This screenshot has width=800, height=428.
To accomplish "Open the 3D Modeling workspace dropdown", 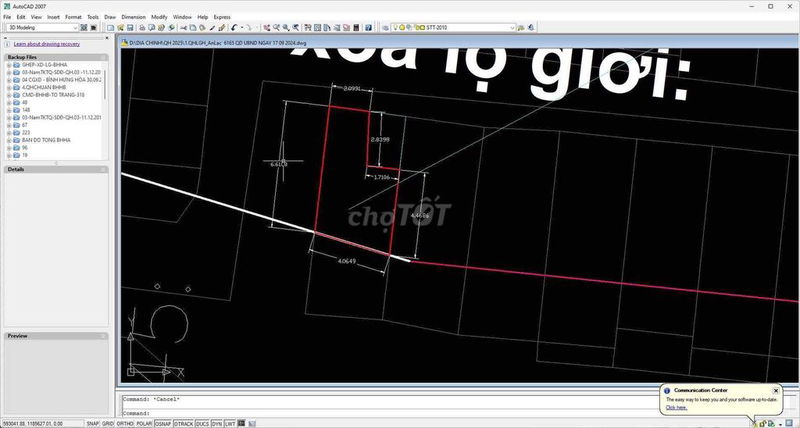I will 97,28.
